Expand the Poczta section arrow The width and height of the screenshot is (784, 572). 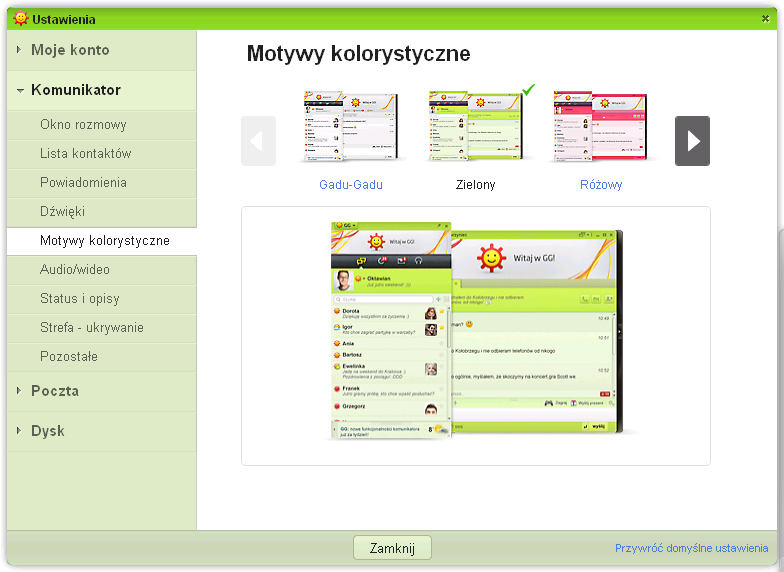(18, 390)
